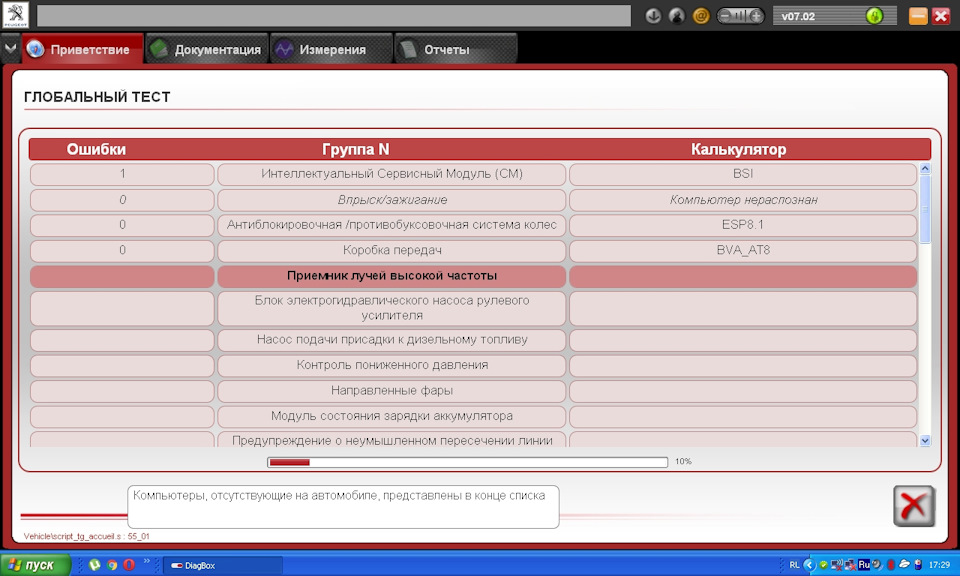Expand quick launch overflow chevrons

tap(147, 561)
